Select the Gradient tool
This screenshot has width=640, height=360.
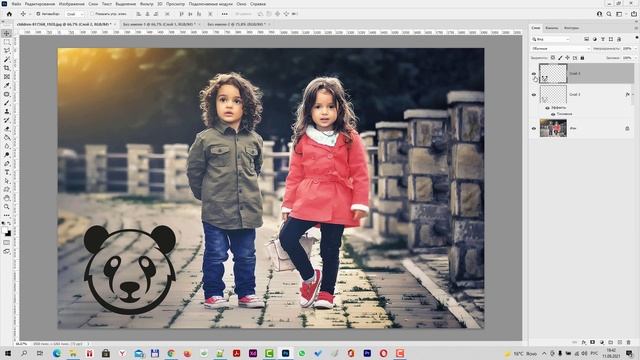[x=7, y=137]
